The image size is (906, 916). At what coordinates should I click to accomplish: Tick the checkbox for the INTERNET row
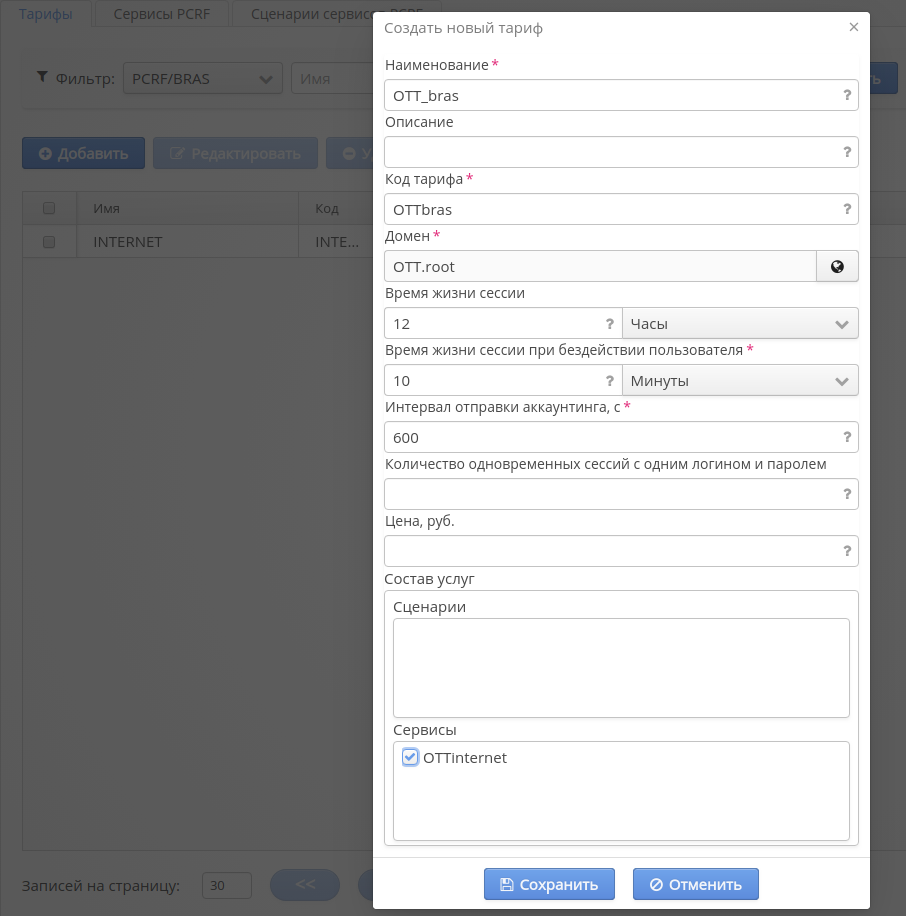[49, 242]
